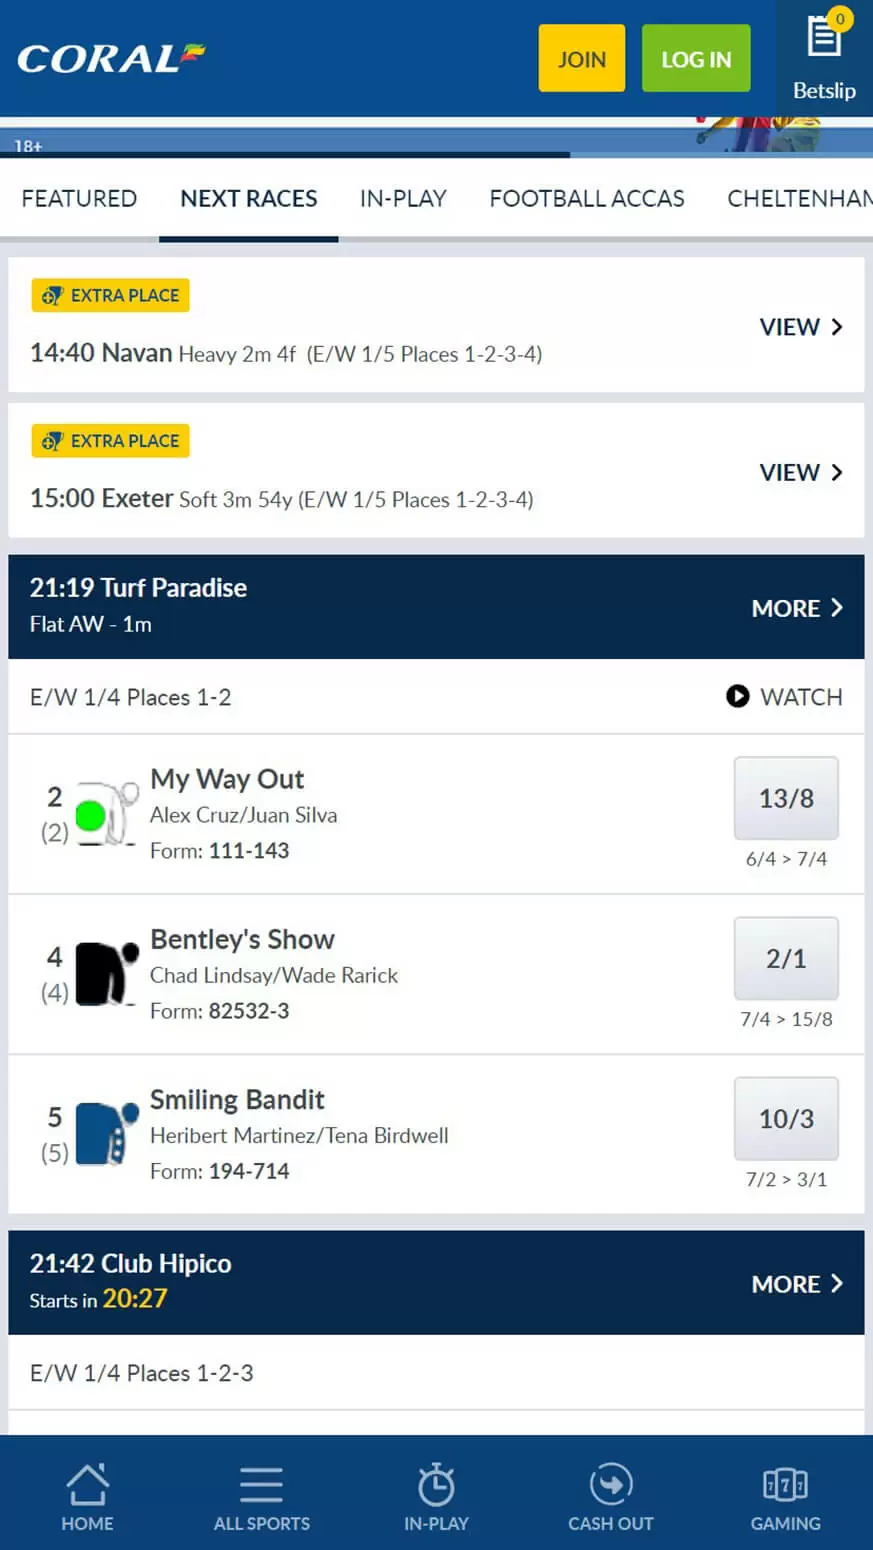
Task: Tap the Coral logo
Action: pyautogui.click(x=111, y=59)
